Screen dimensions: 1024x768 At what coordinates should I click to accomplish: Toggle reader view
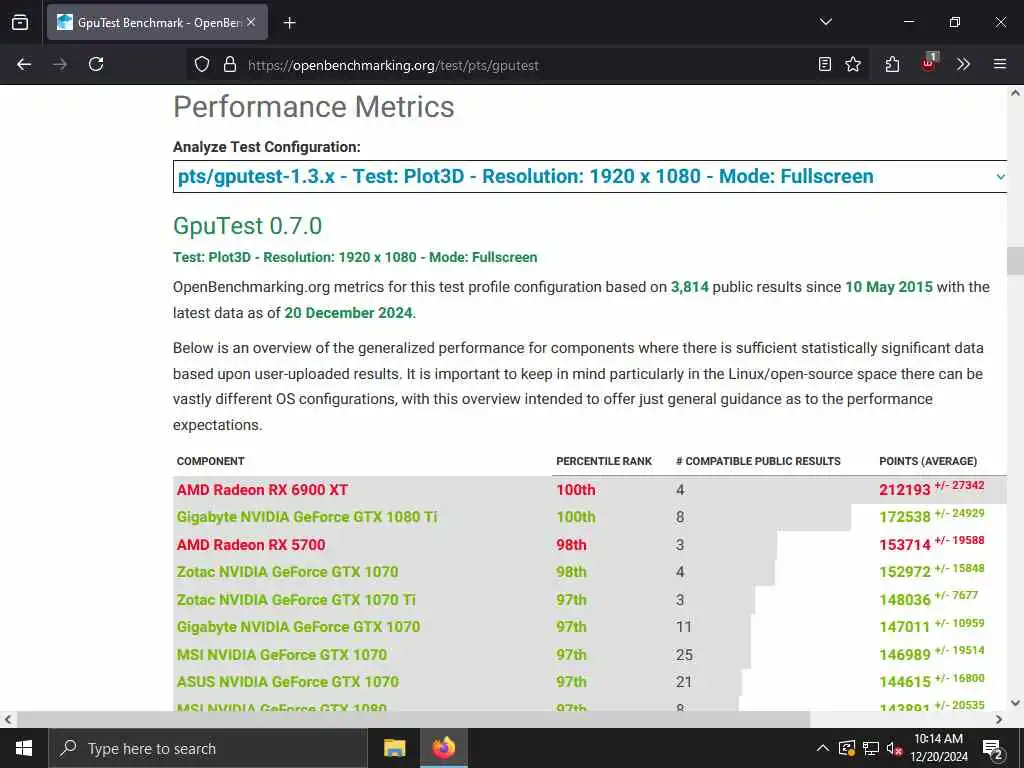coord(825,64)
